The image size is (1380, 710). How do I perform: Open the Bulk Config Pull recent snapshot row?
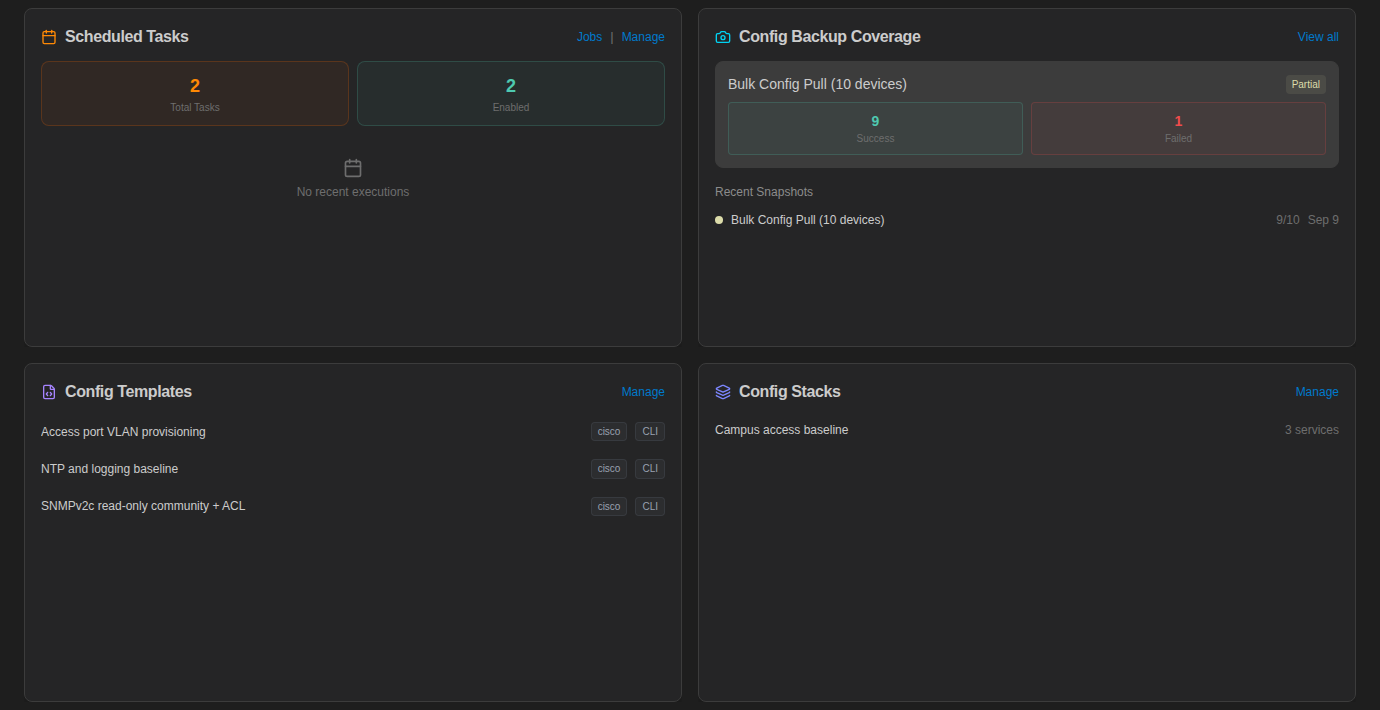click(1027, 220)
